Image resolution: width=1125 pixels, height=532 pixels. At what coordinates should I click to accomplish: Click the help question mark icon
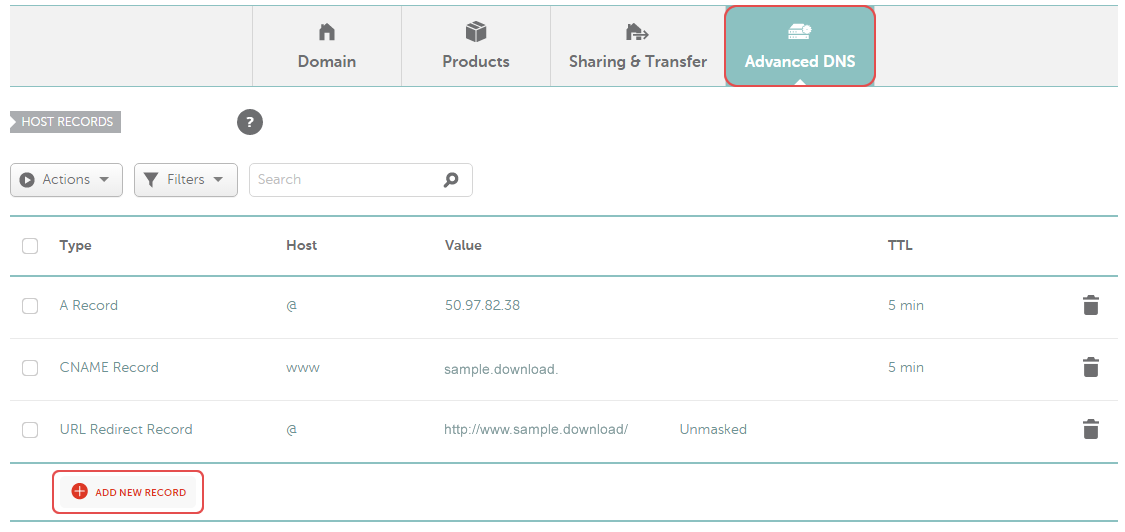point(249,123)
